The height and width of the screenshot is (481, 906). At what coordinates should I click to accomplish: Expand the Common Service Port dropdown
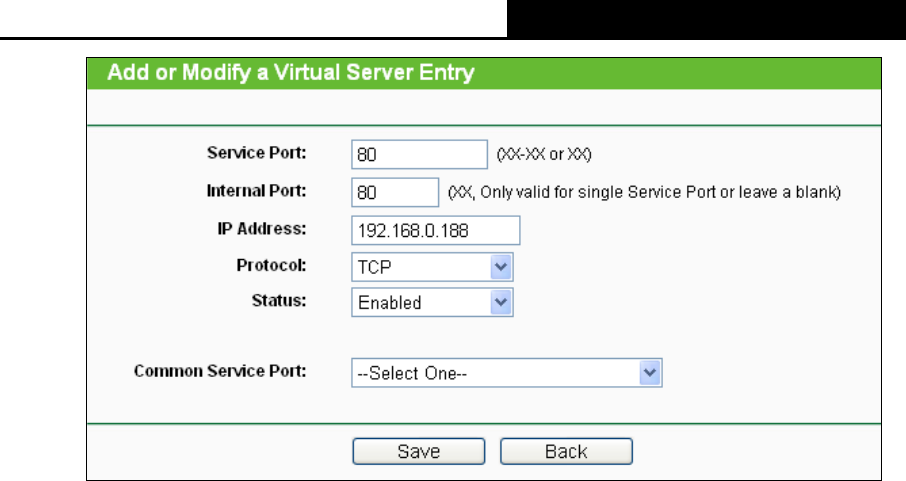click(x=507, y=373)
